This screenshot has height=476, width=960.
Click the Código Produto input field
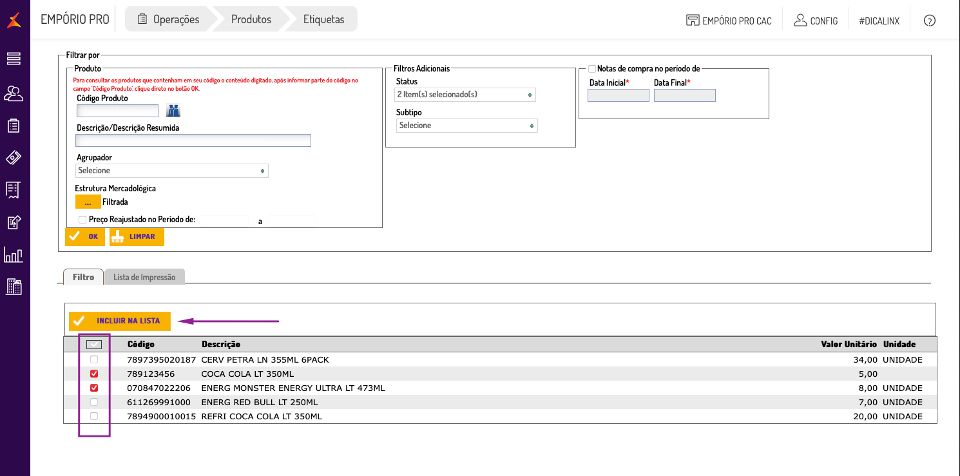(118, 110)
